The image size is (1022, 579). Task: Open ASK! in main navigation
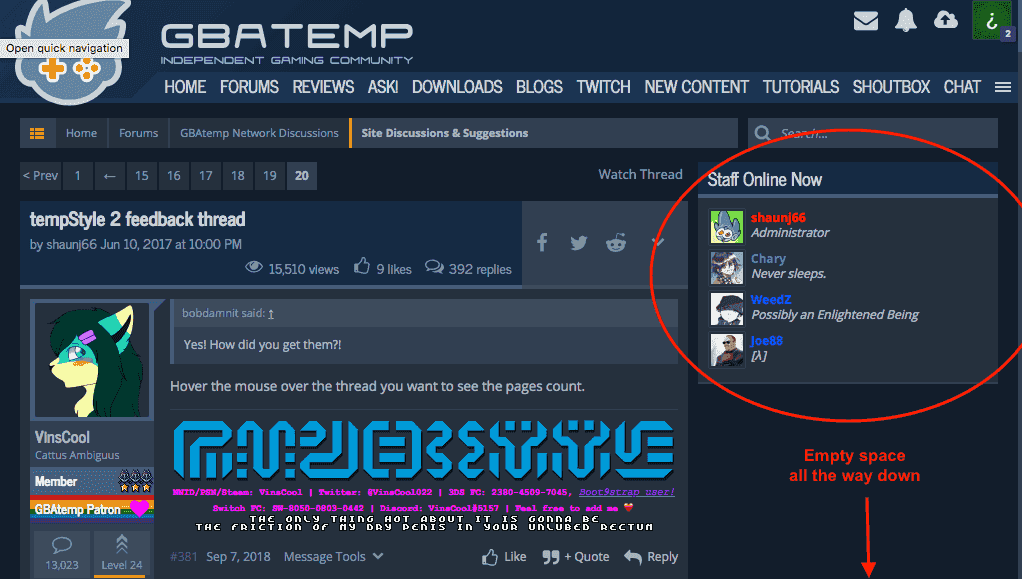tap(383, 87)
